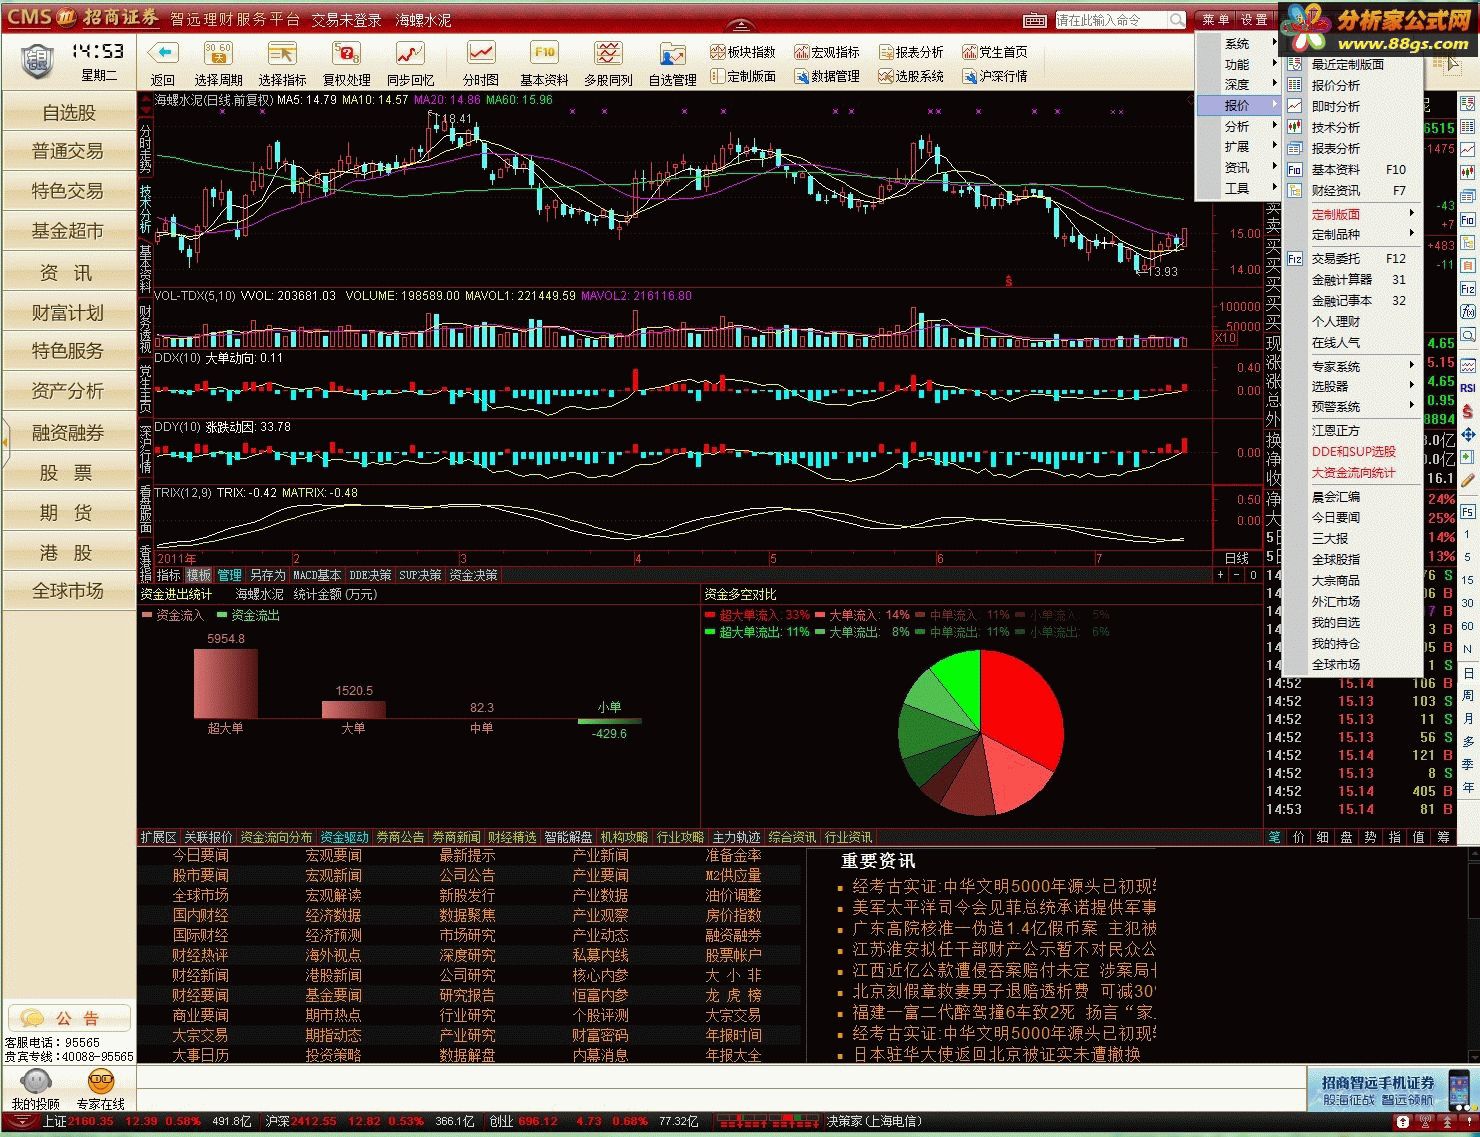
Task: Click the 宏观指标 toolbar button
Action: (x=827, y=52)
